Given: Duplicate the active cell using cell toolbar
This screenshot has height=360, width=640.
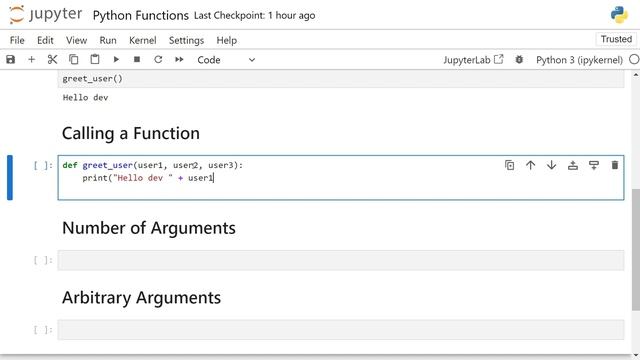Looking at the screenshot, I should click(x=509, y=165).
